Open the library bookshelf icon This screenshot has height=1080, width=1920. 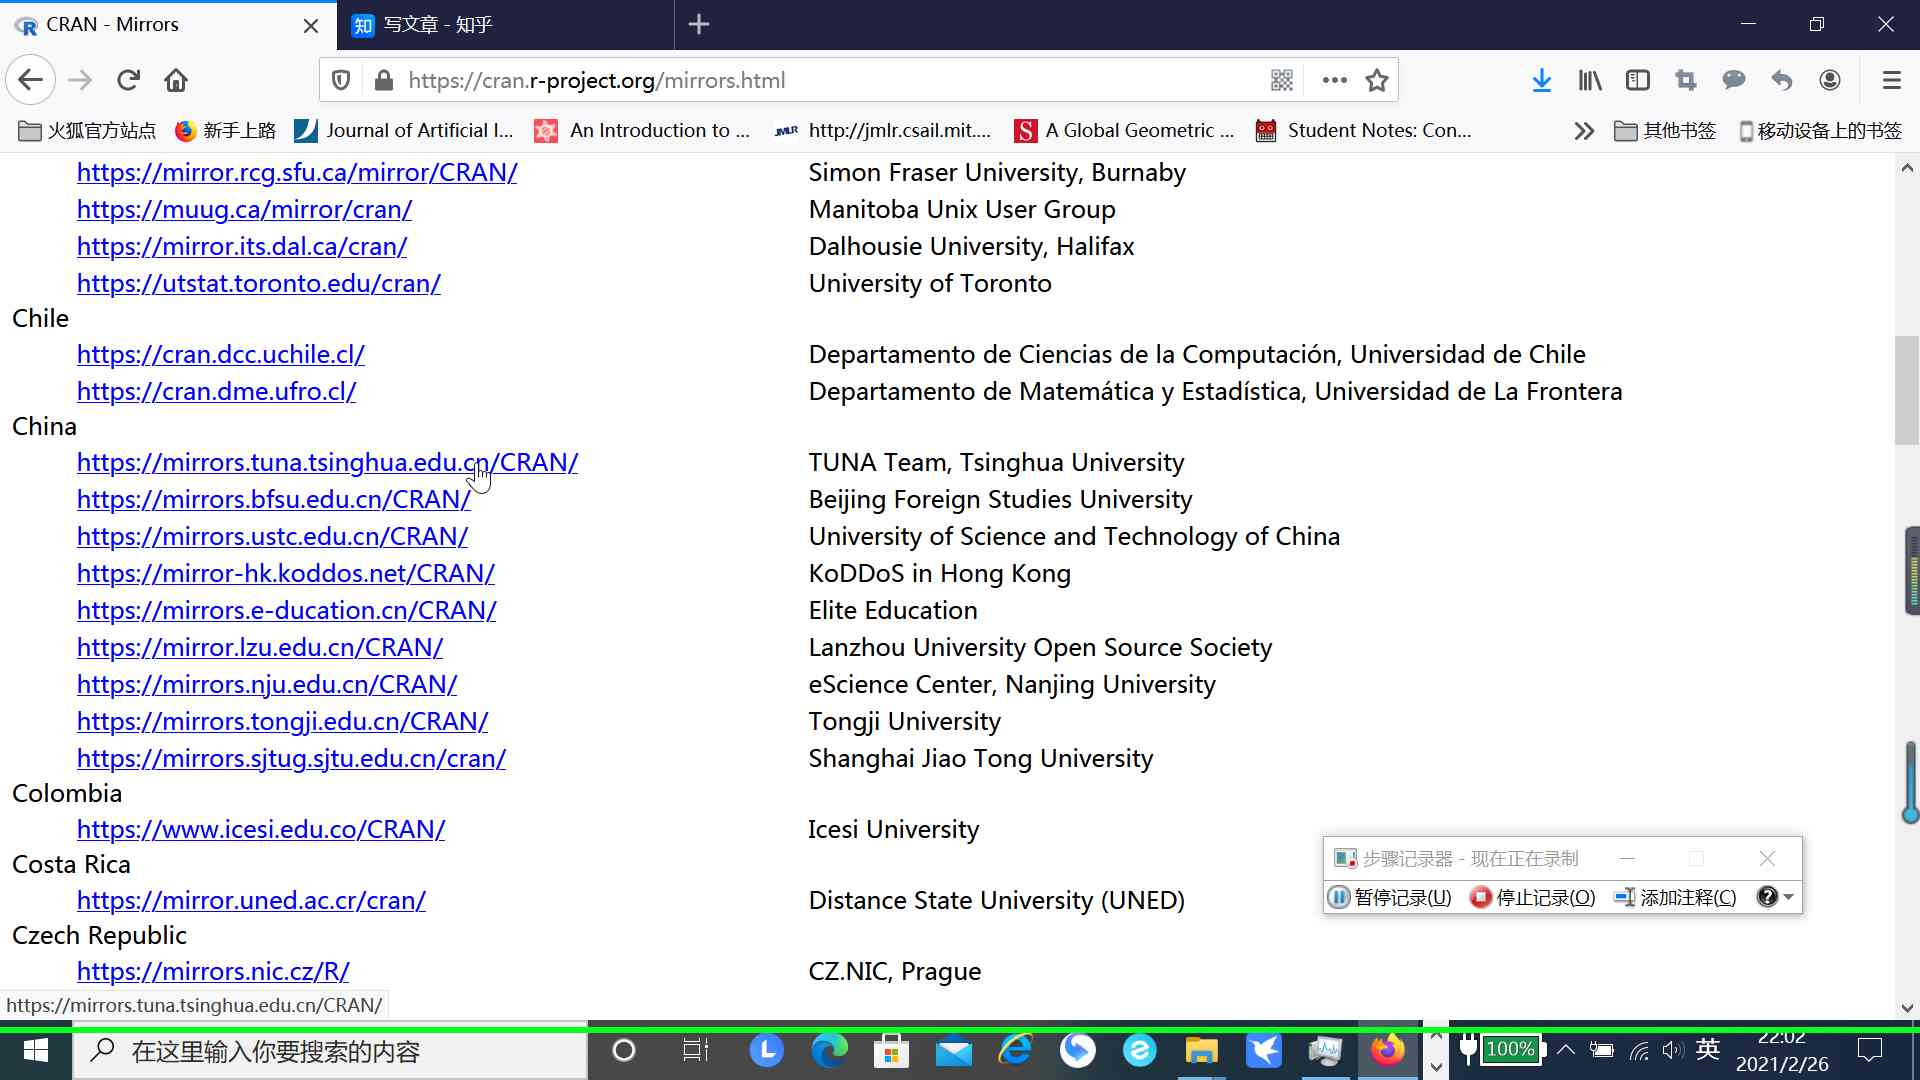coord(1589,80)
